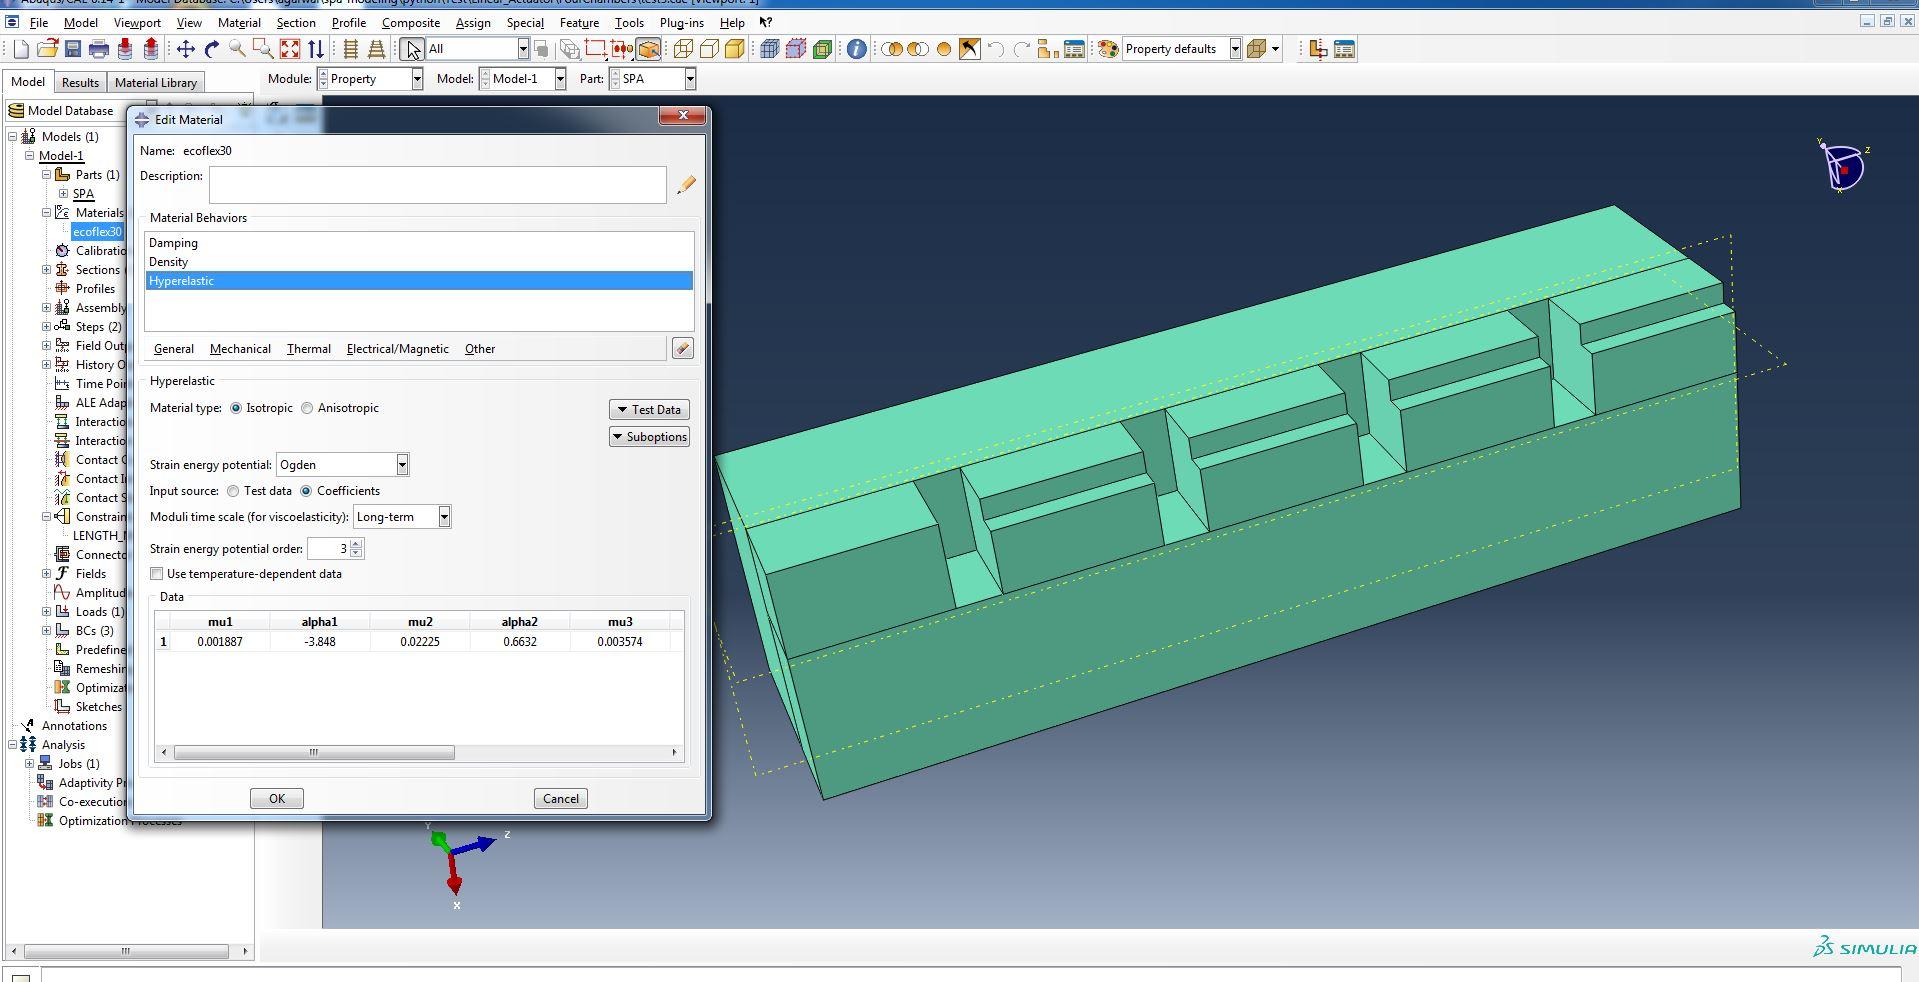Screen dimensions: 1919x982
Task: Click the context help question-arrow icon
Action: tap(766, 22)
